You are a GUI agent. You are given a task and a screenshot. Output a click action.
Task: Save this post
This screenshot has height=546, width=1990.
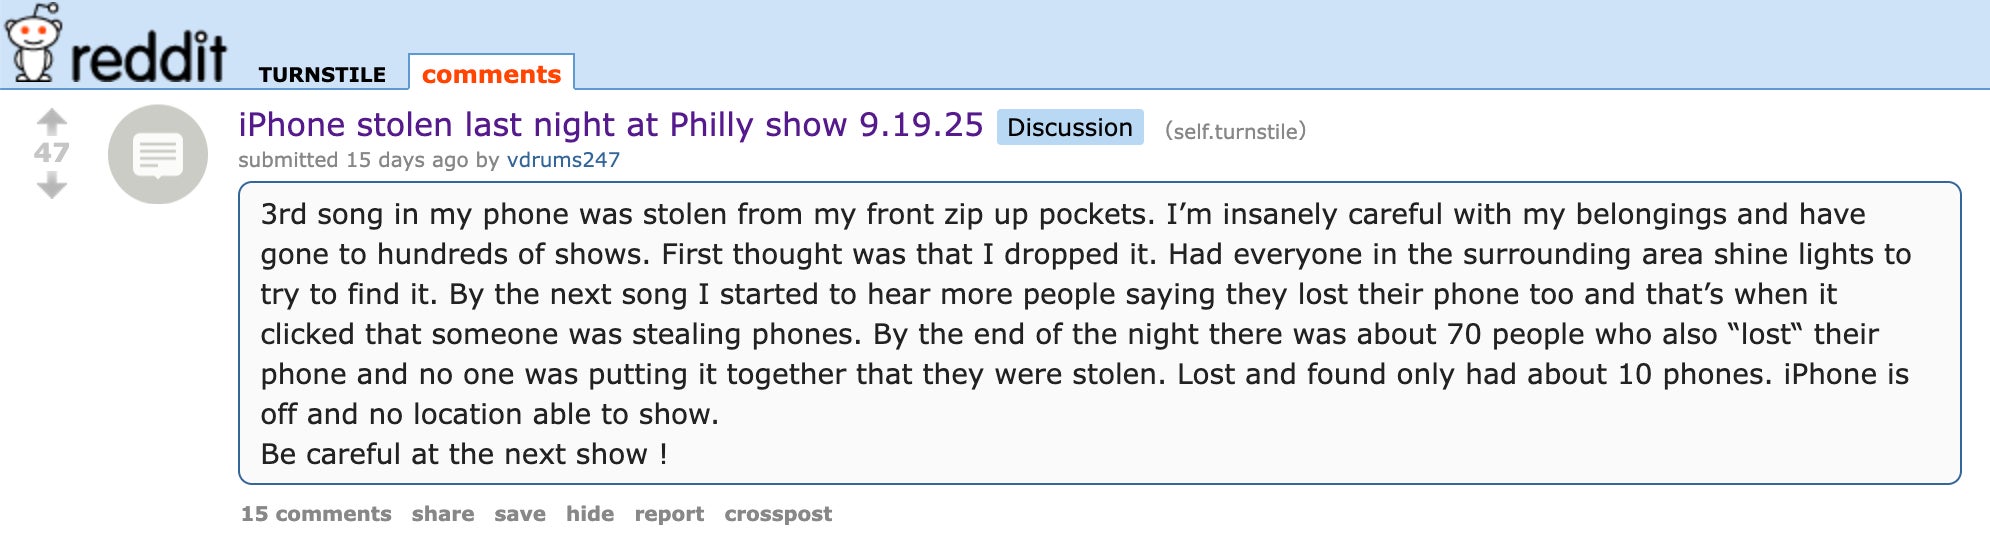[520, 514]
